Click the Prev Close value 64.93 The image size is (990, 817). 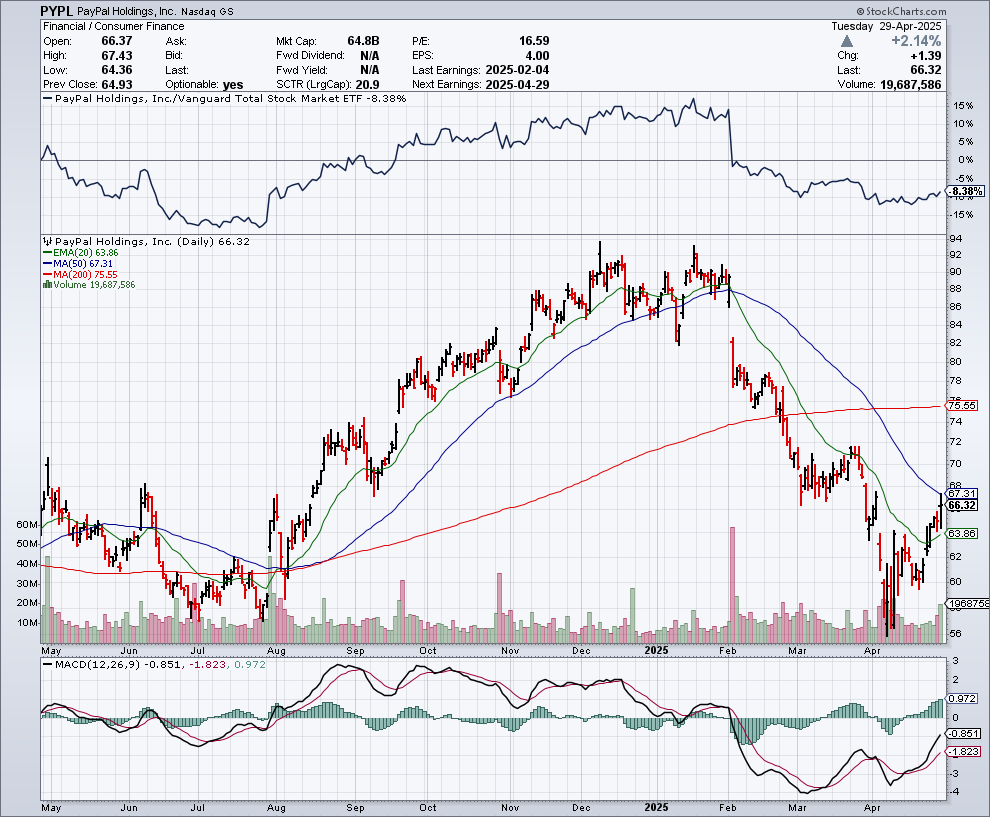[x=117, y=85]
